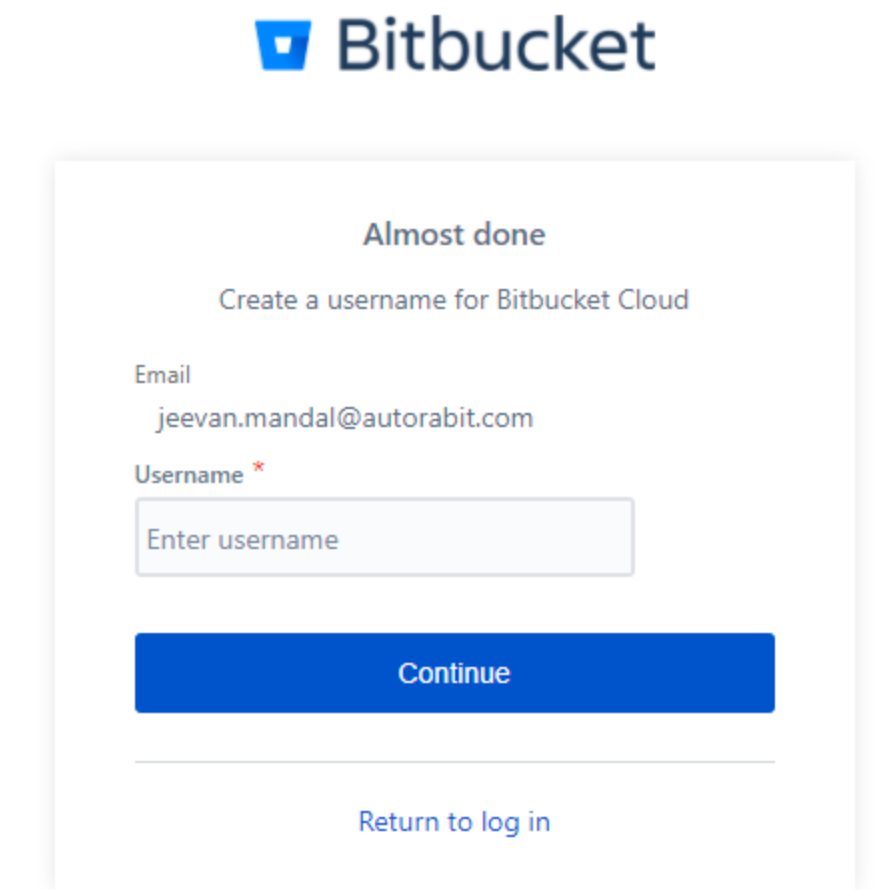Click the Enter username placeholder text
890x890 pixels.
[x=243, y=540]
